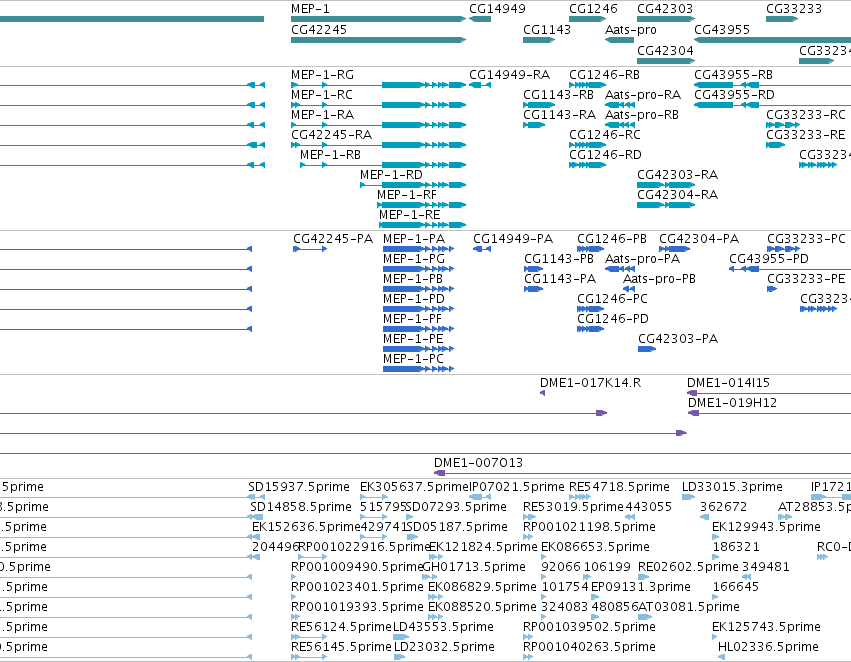Click transcript Aats-pro-RA

tap(643, 95)
